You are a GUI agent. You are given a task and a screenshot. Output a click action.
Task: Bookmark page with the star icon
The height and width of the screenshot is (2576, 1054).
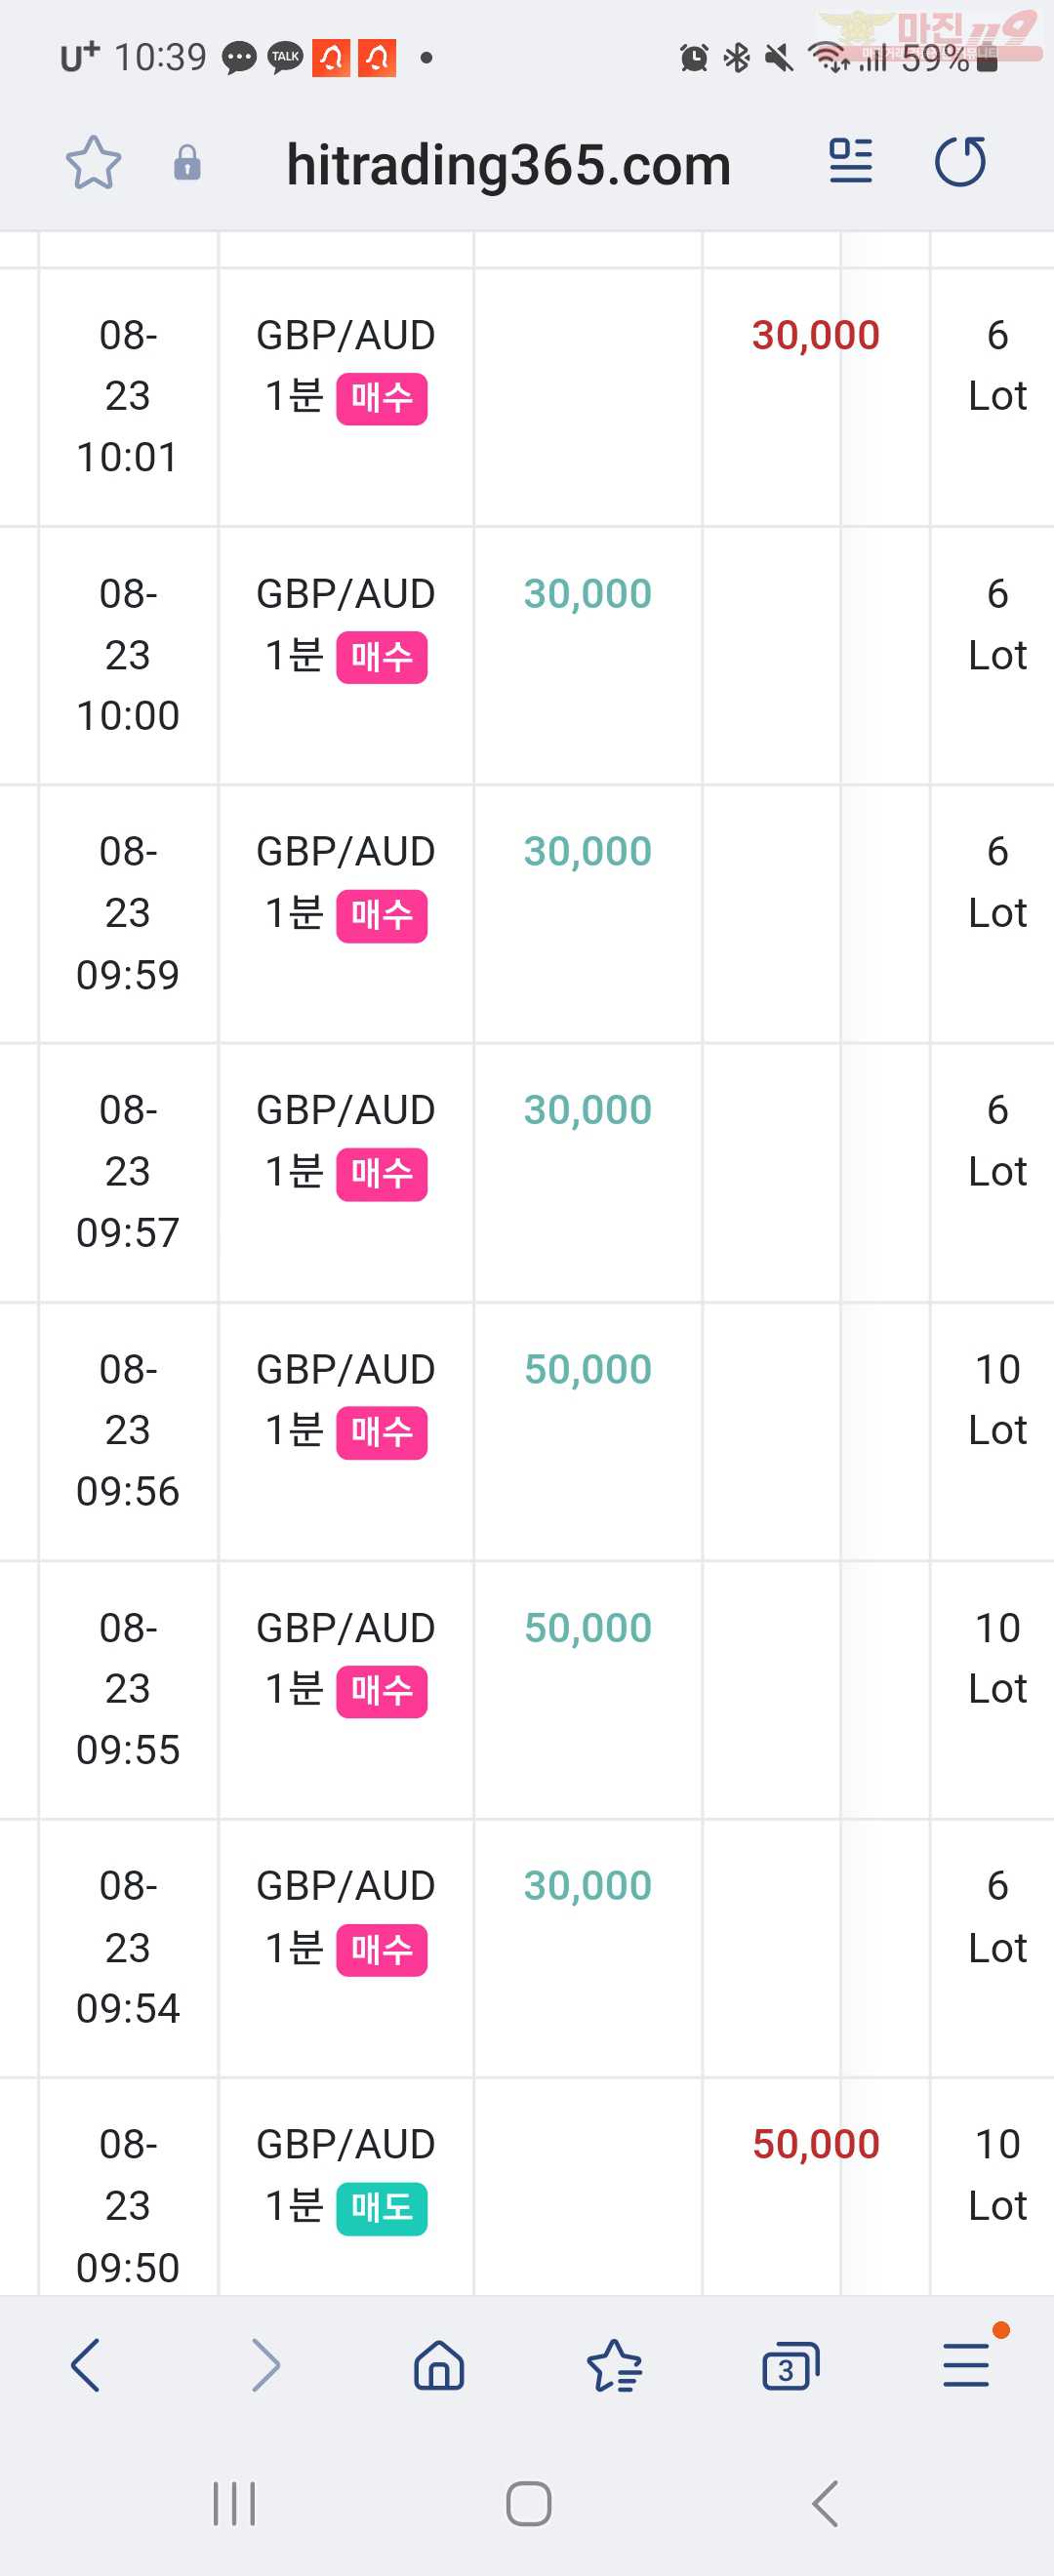[93, 163]
